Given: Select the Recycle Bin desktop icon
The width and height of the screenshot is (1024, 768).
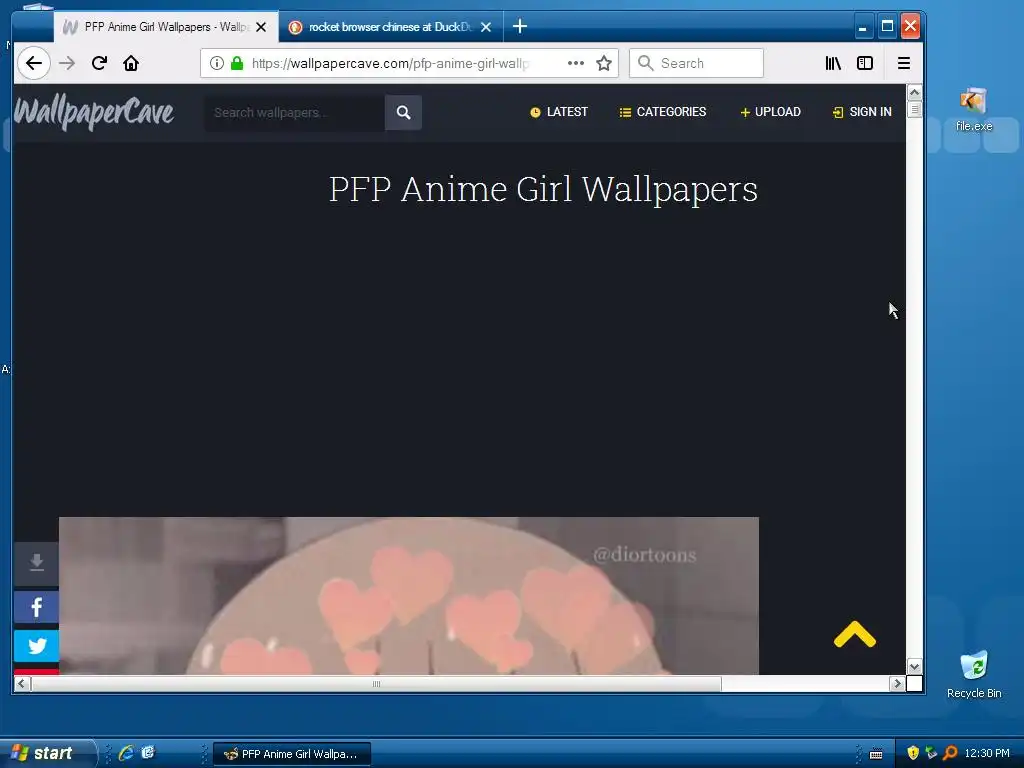Looking at the screenshot, I should tap(974, 675).
